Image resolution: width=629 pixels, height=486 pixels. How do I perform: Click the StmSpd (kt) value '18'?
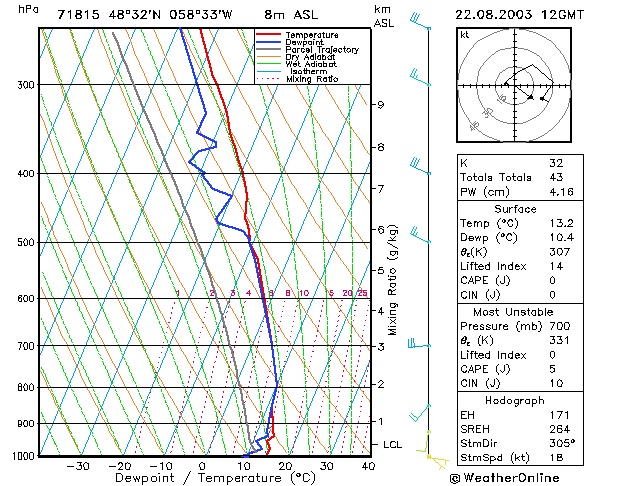(556, 458)
